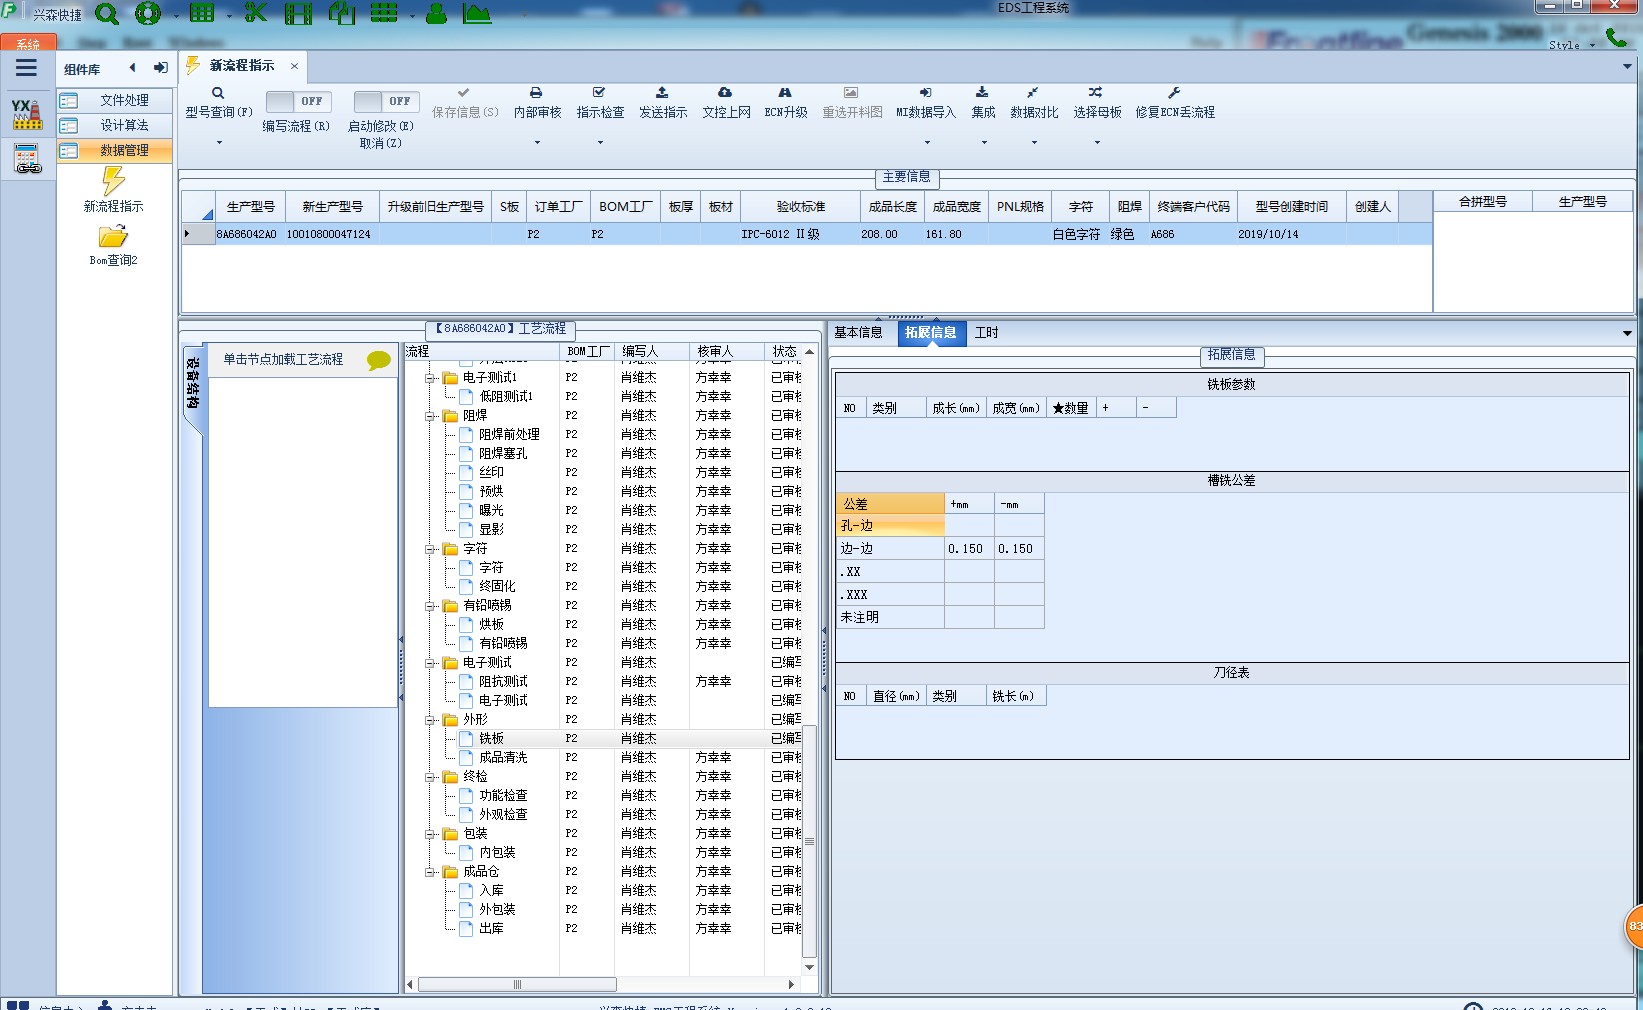The width and height of the screenshot is (1643, 1010).
Task: Collapse the 阻焊 tree node
Action: 430,416
